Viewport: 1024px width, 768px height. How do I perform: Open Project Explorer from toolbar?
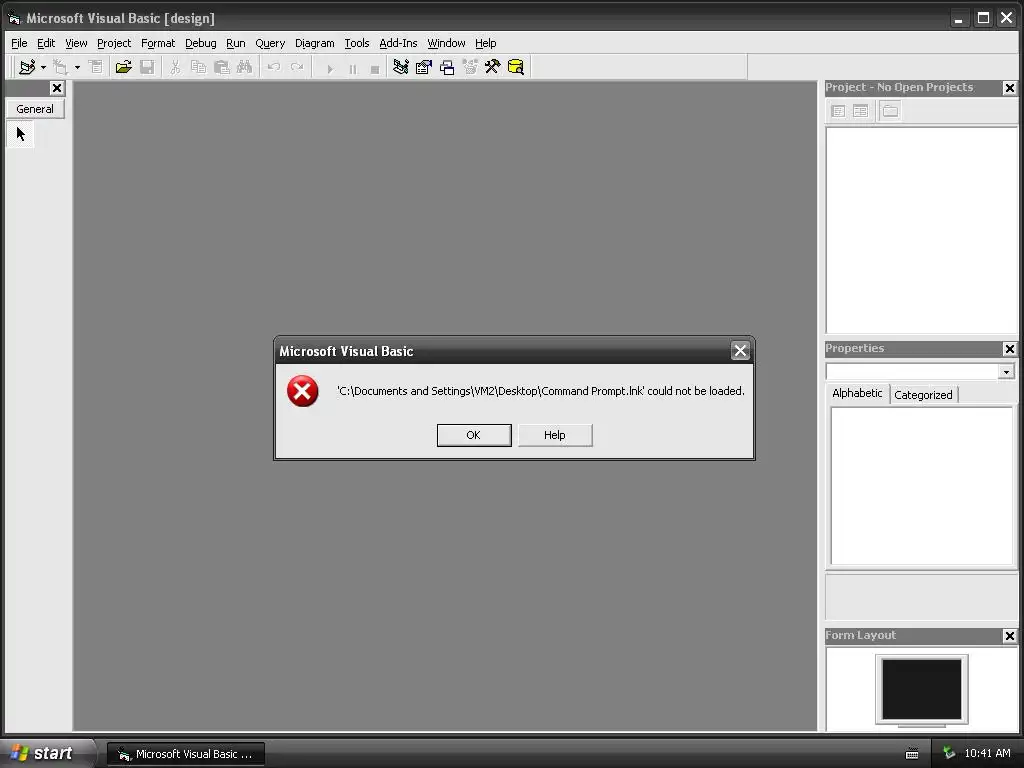coord(401,67)
